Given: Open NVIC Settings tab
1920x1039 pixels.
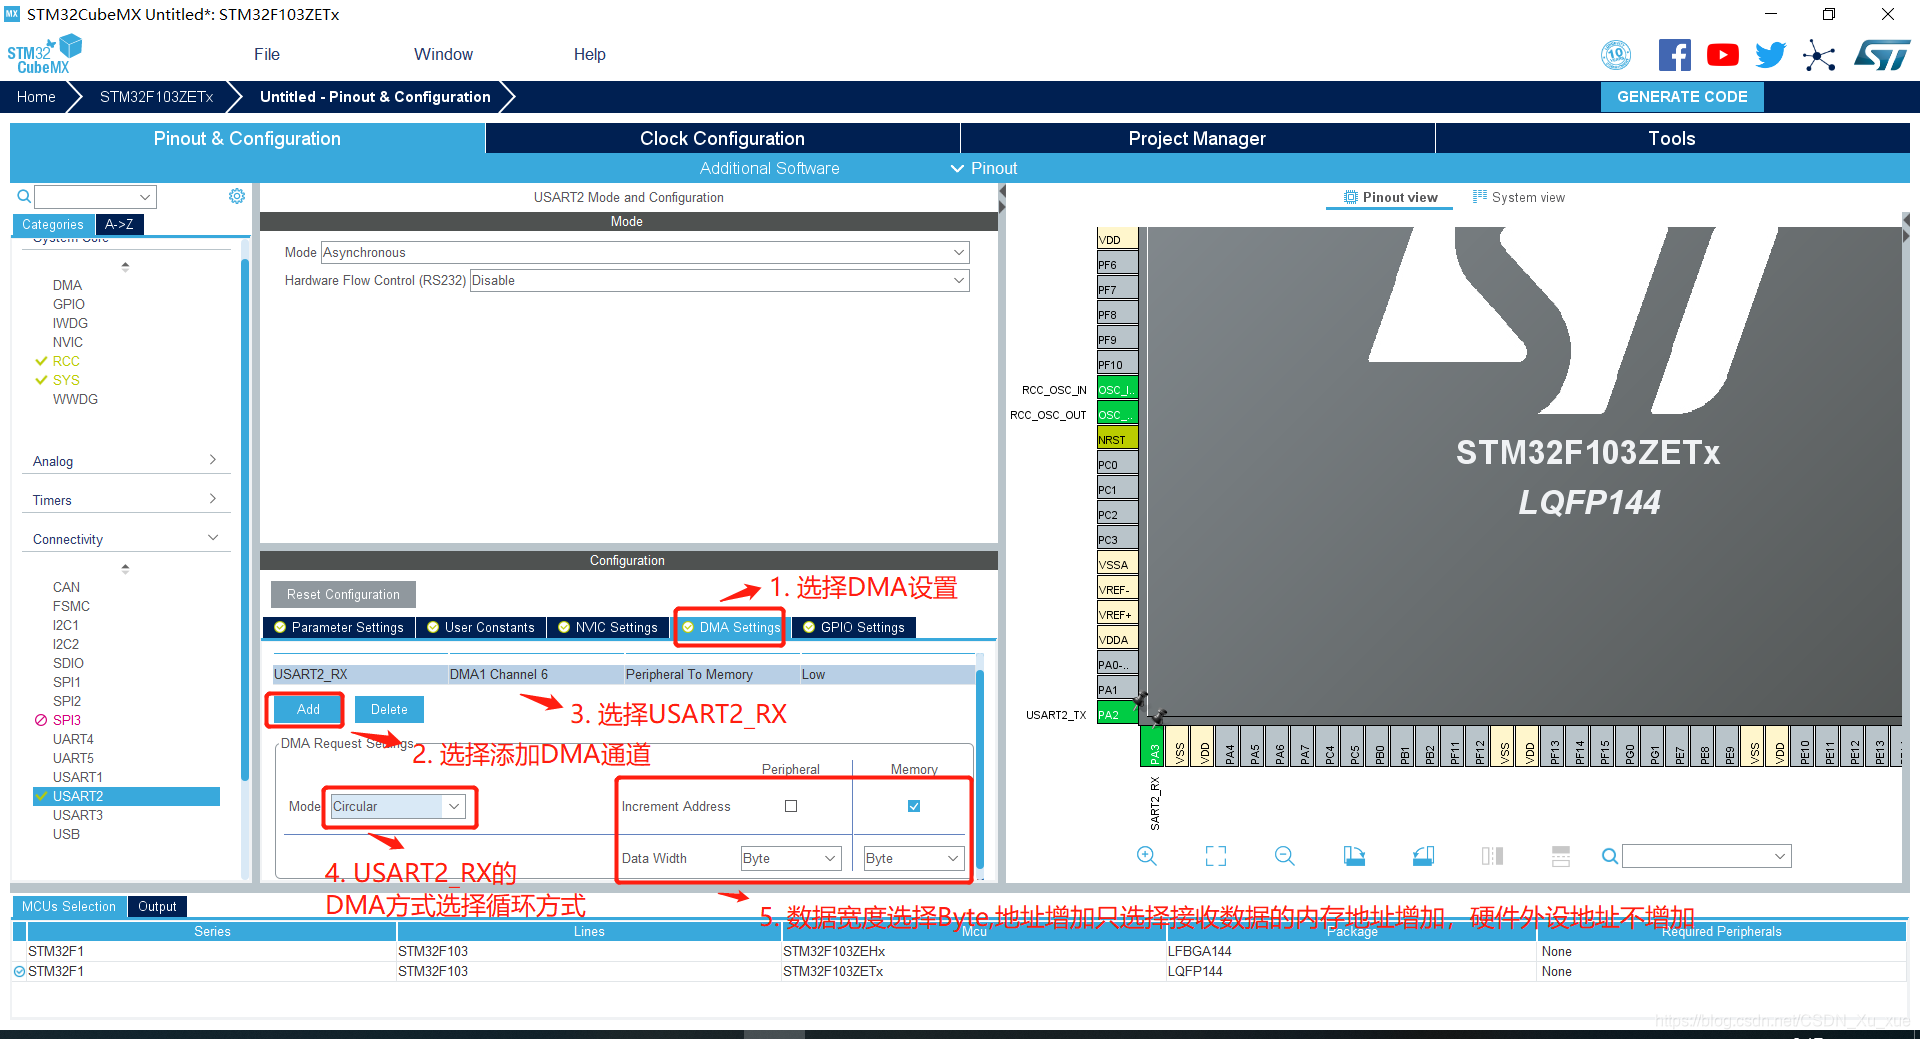Looking at the screenshot, I should point(608,627).
